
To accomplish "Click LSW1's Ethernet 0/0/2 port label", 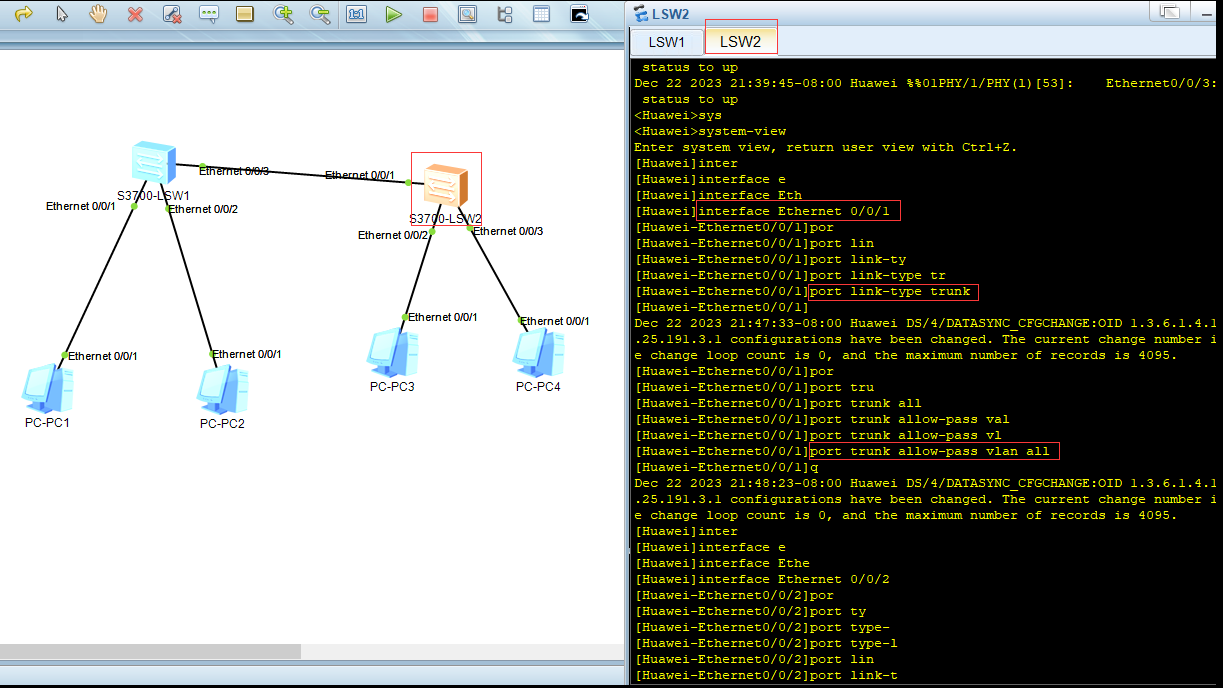I will [203, 209].
